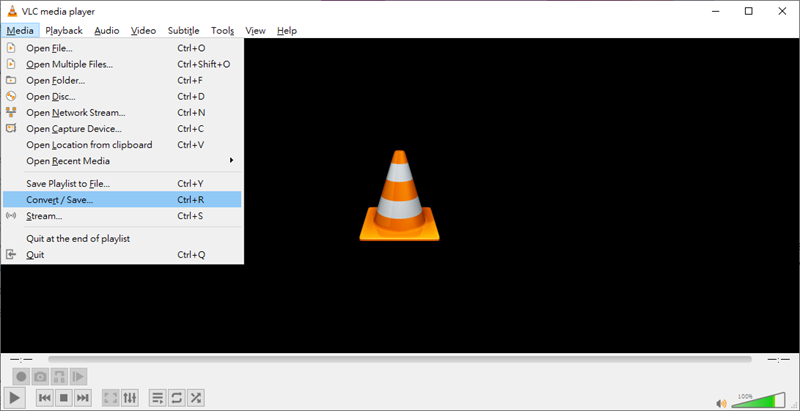Select Open Folder... menu entry
Image resolution: width=800 pixels, height=411 pixels.
pos(122,81)
